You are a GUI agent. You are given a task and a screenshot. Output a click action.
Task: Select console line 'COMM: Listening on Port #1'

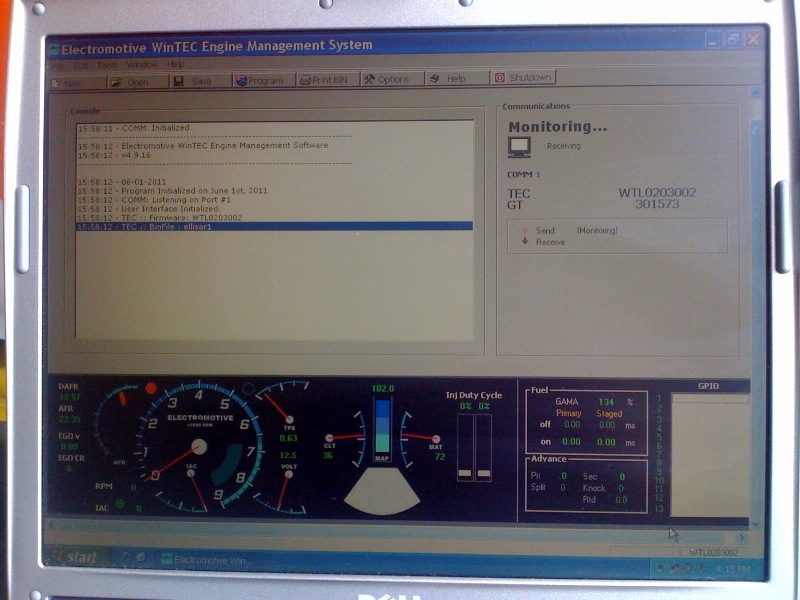click(x=274, y=199)
